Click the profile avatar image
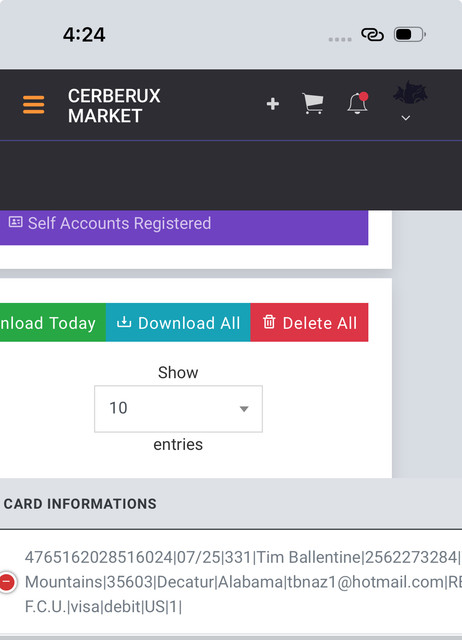Image resolution: width=462 pixels, height=640 pixels. pyautogui.click(x=410, y=93)
